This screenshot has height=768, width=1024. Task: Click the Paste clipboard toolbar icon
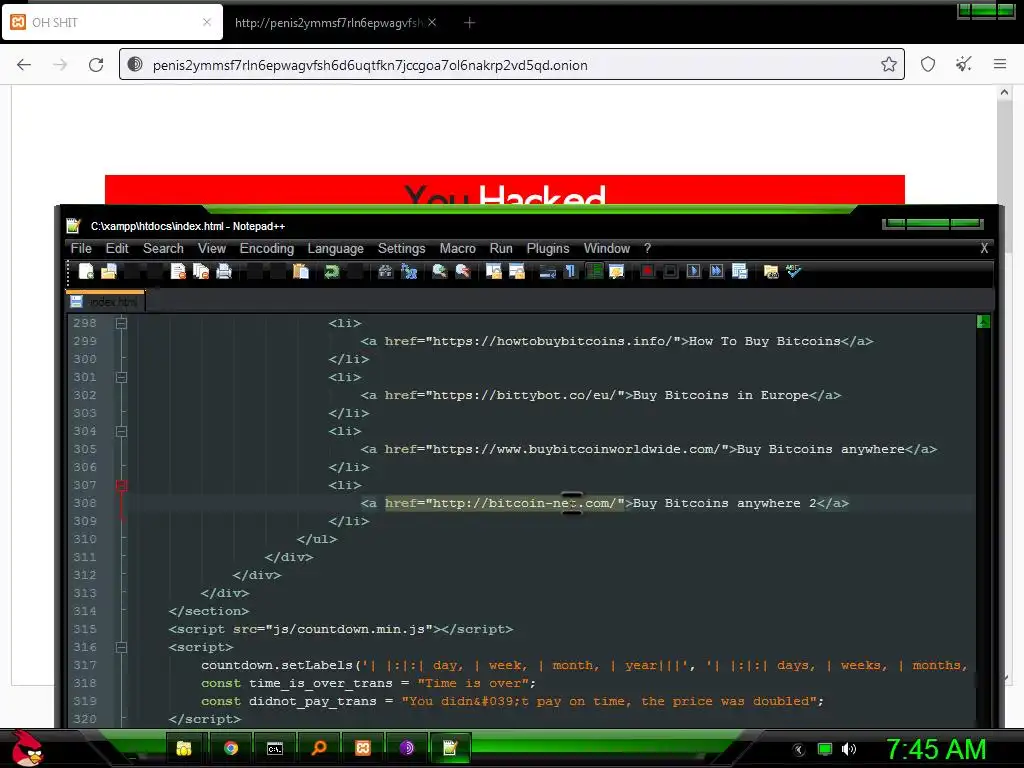(x=301, y=271)
